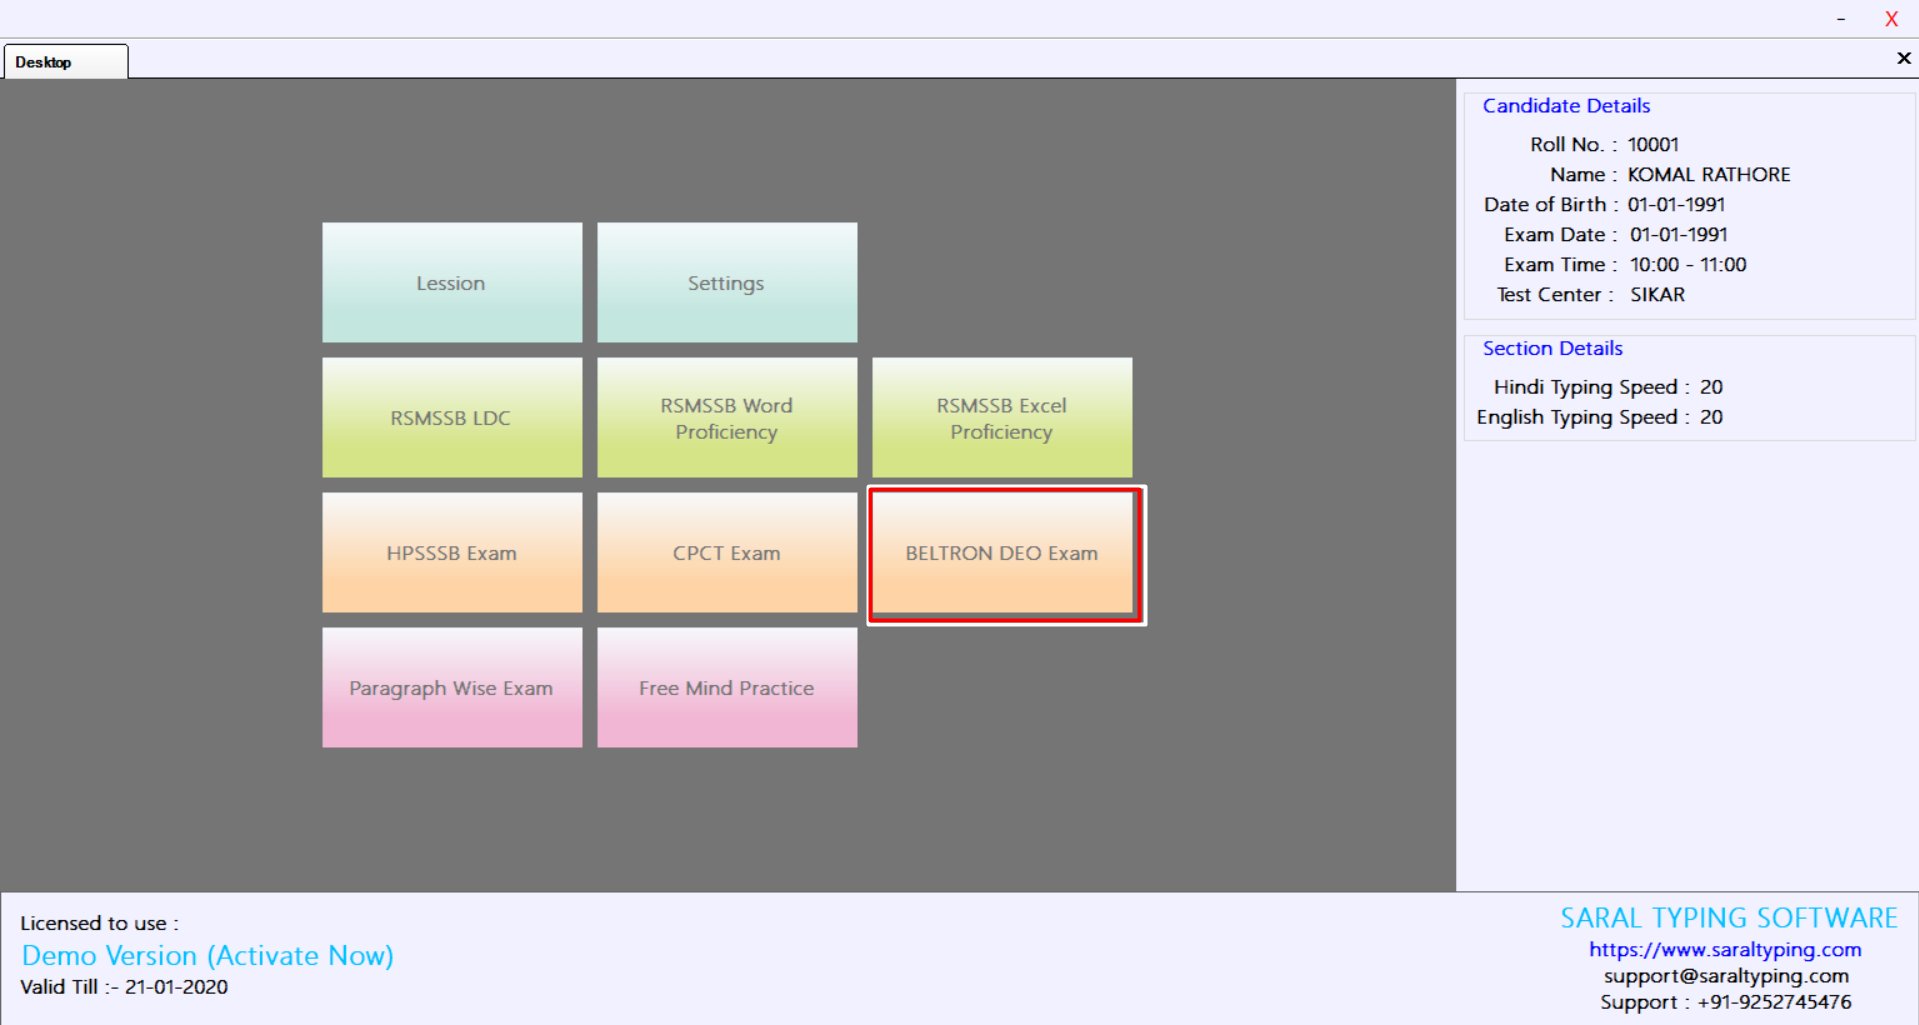Viewport: 1919px width, 1025px height.
Task: Close the application with red X
Action: tap(1891, 19)
